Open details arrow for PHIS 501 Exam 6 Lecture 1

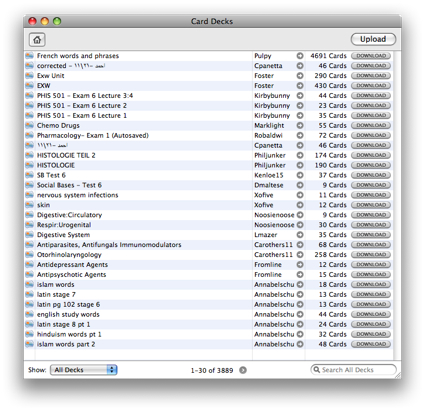[300, 115]
